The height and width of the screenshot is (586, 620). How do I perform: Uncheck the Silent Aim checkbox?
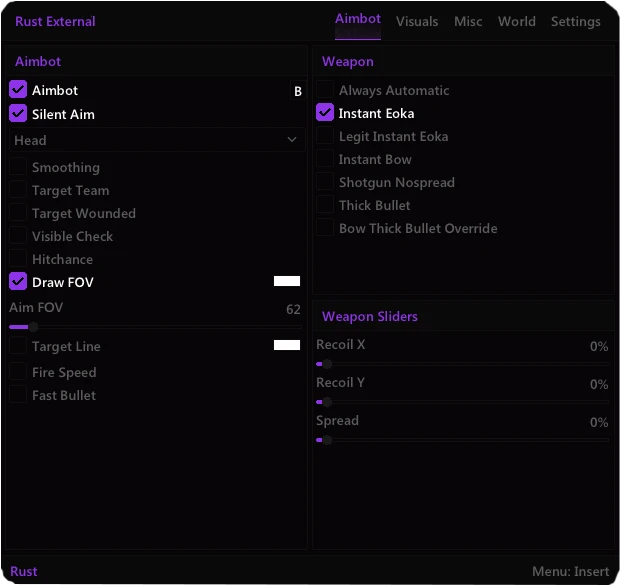[x=18, y=113]
